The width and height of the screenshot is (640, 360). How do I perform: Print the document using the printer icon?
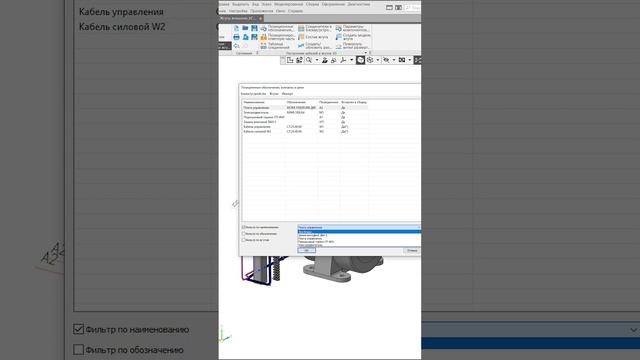pyautogui.click(x=236, y=37)
